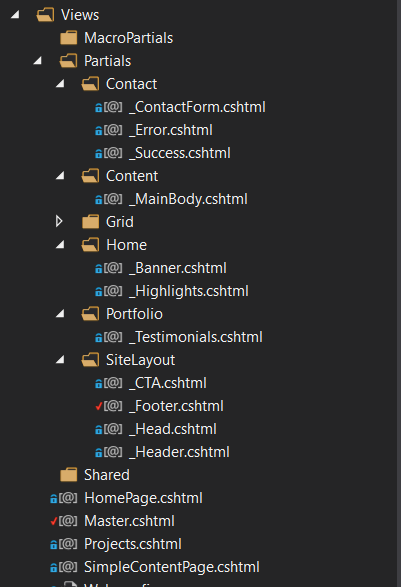Select the _Footer.cshtml file name
The height and width of the screenshot is (587, 401).
pyautogui.click(x=176, y=406)
